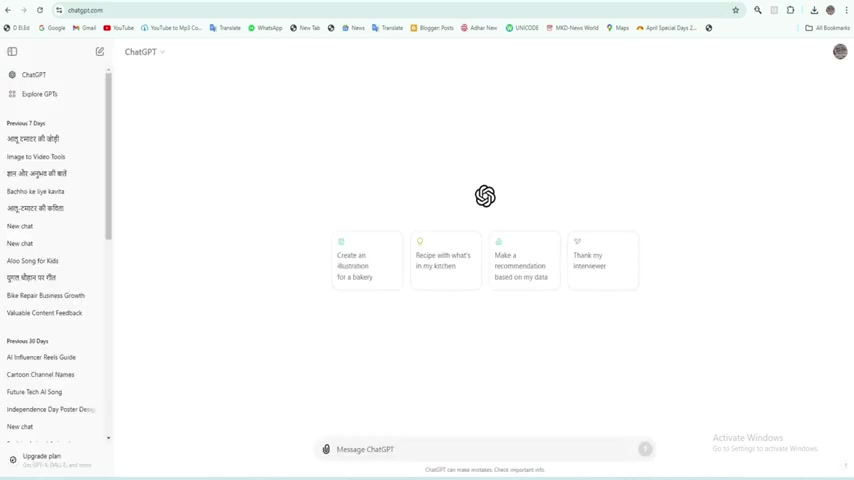The image size is (854, 480).
Task: Open Independence Day Poster chat
Action: point(51,410)
